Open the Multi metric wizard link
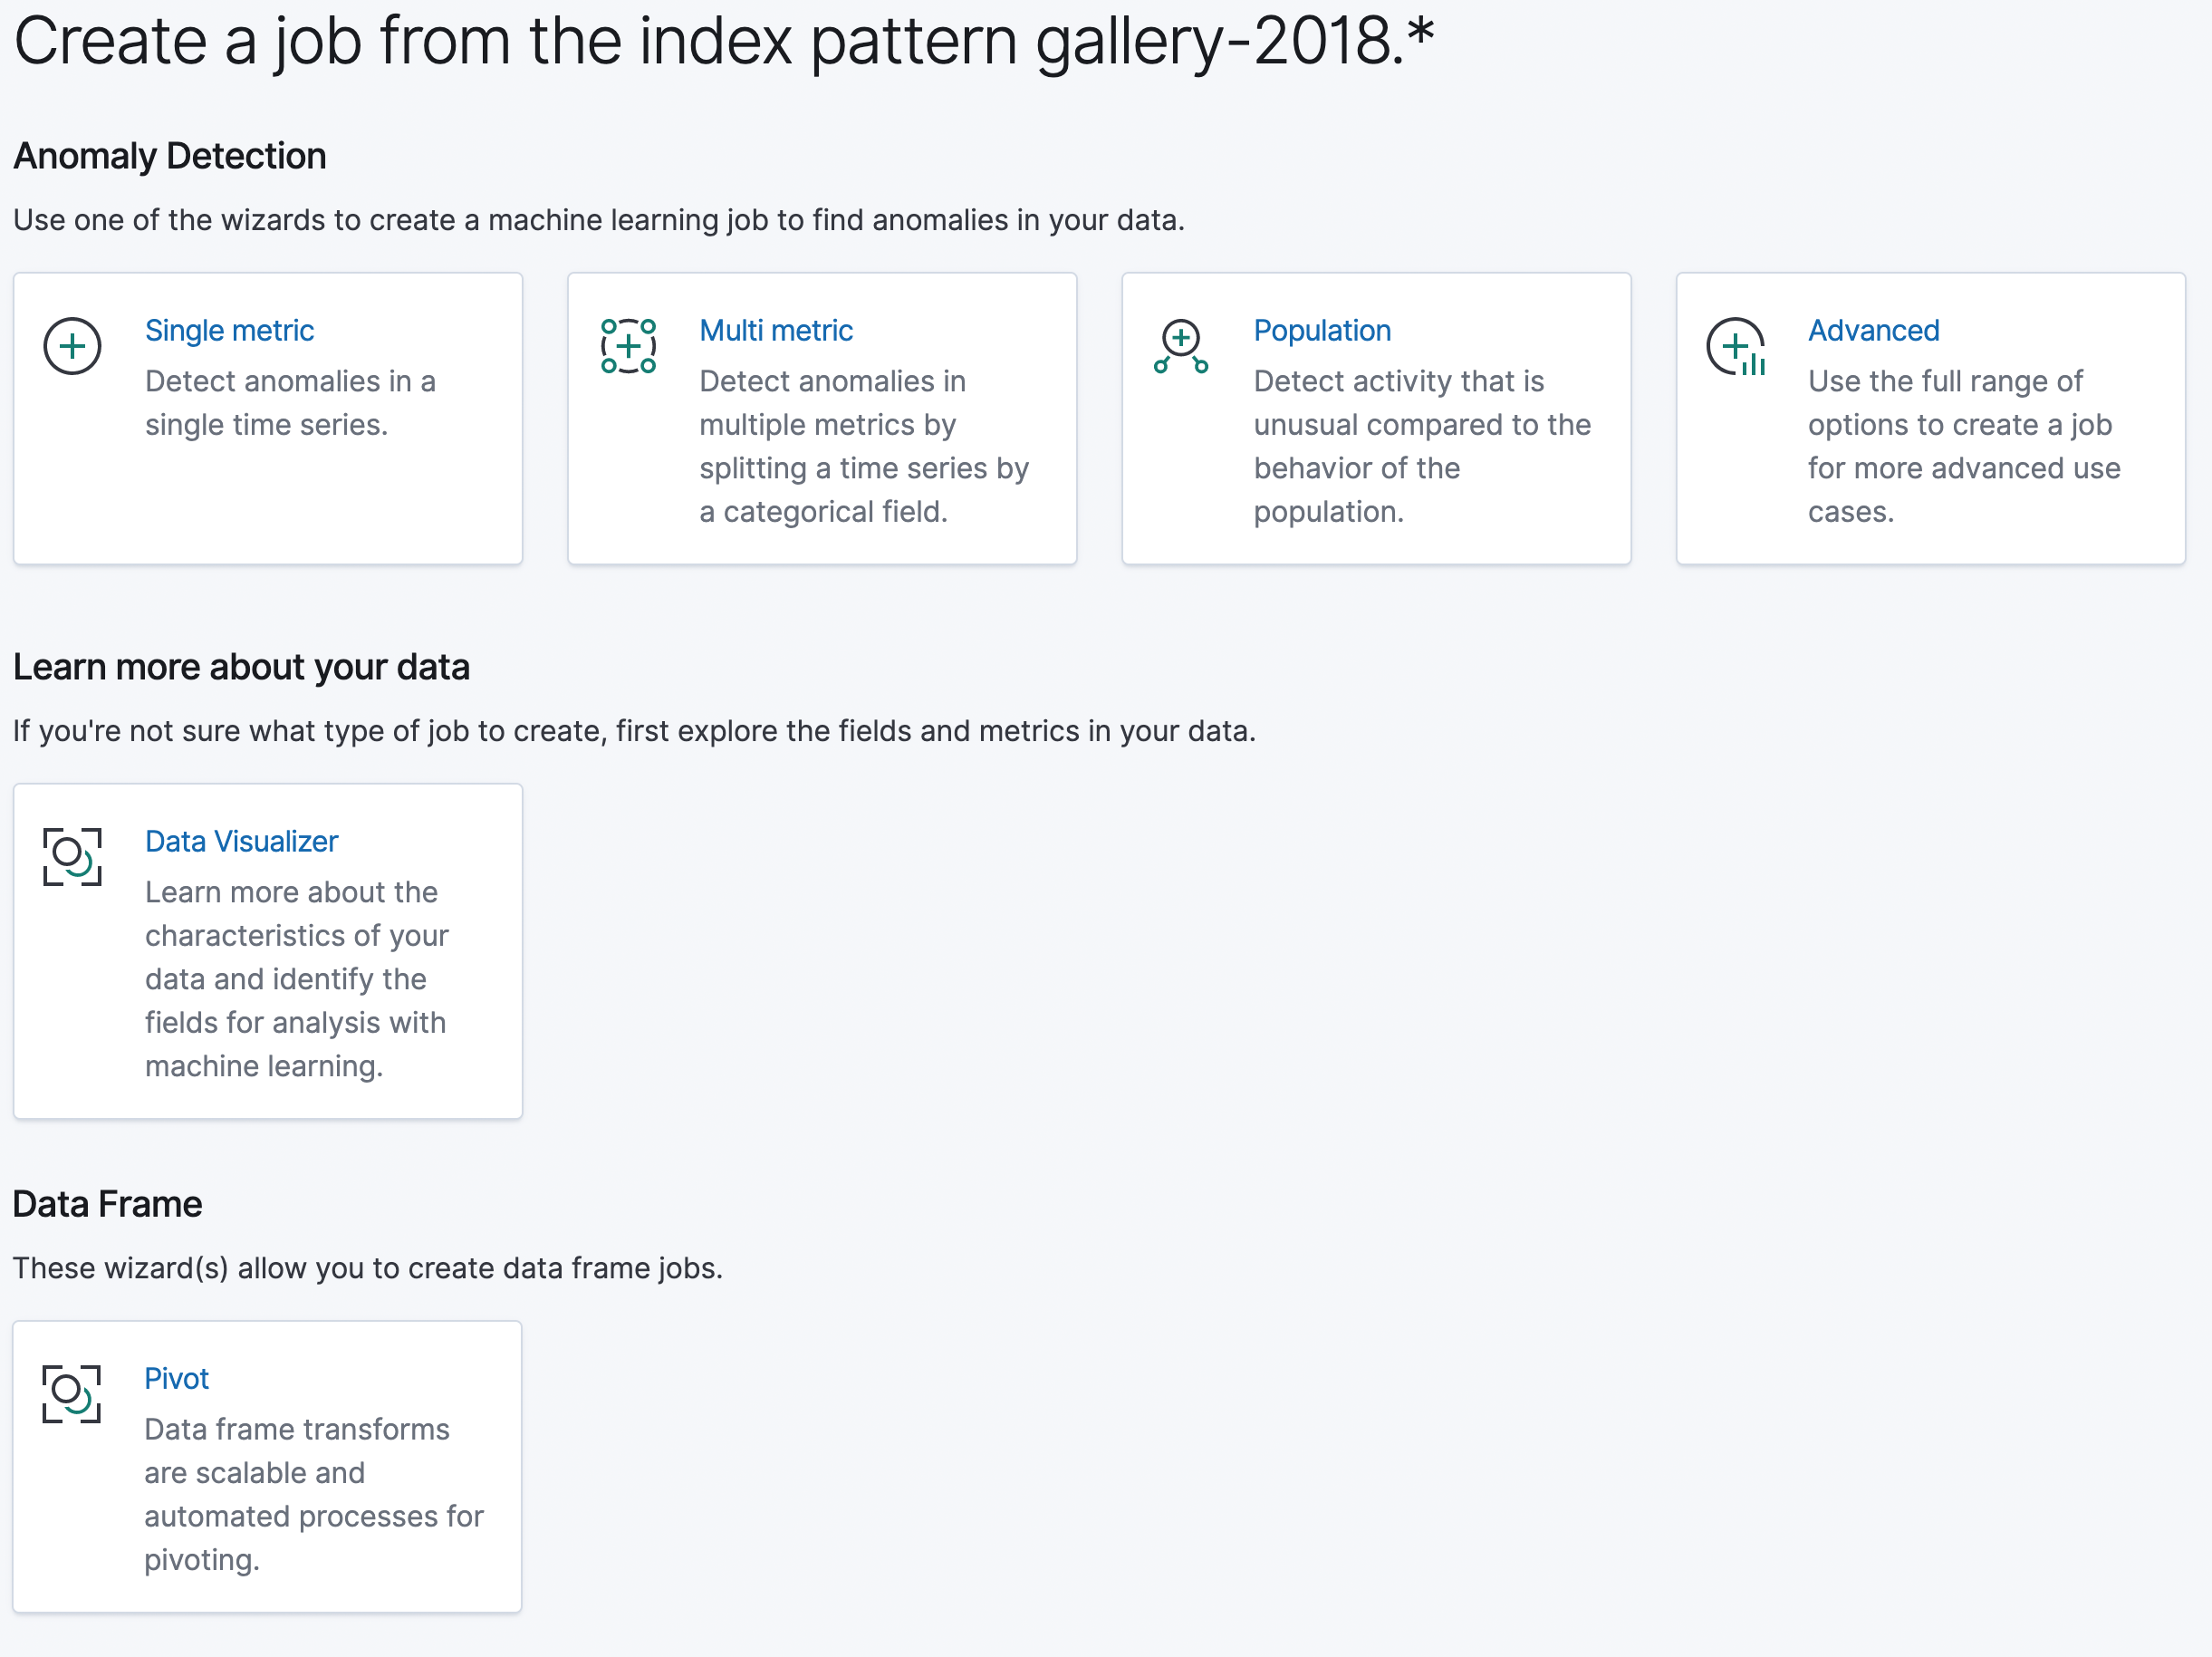This screenshot has height=1657, width=2212. coord(776,330)
